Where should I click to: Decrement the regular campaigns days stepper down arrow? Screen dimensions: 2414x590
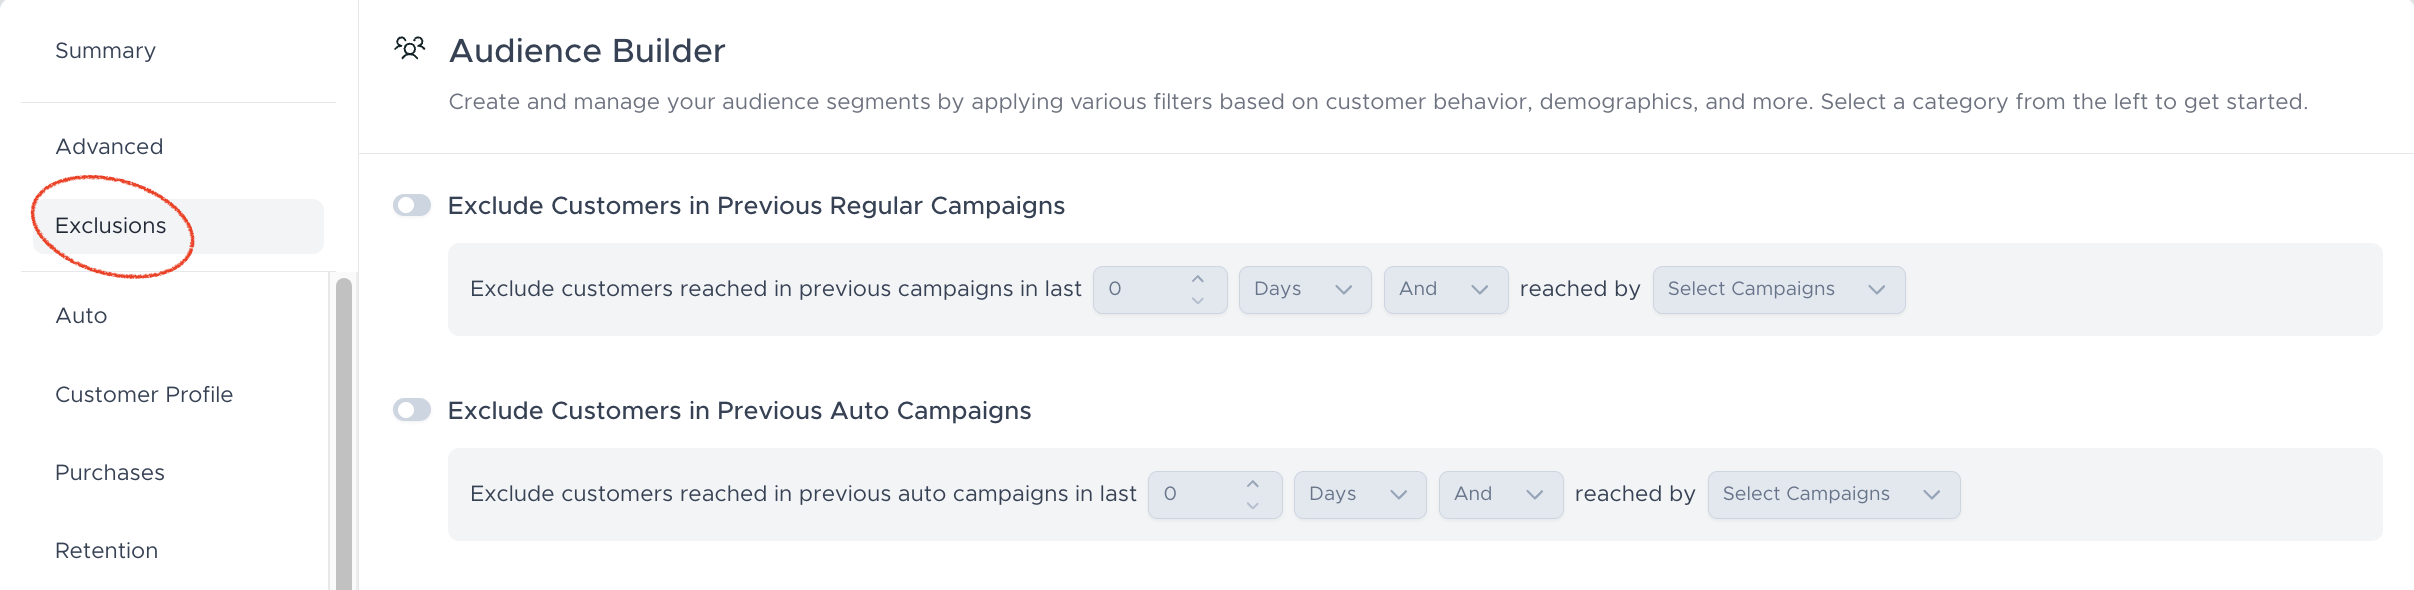1197,300
